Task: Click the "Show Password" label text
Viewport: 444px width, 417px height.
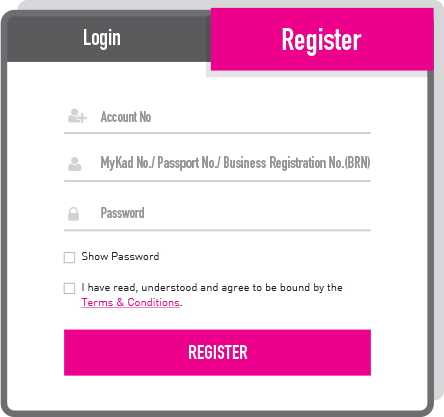Action: (120, 256)
